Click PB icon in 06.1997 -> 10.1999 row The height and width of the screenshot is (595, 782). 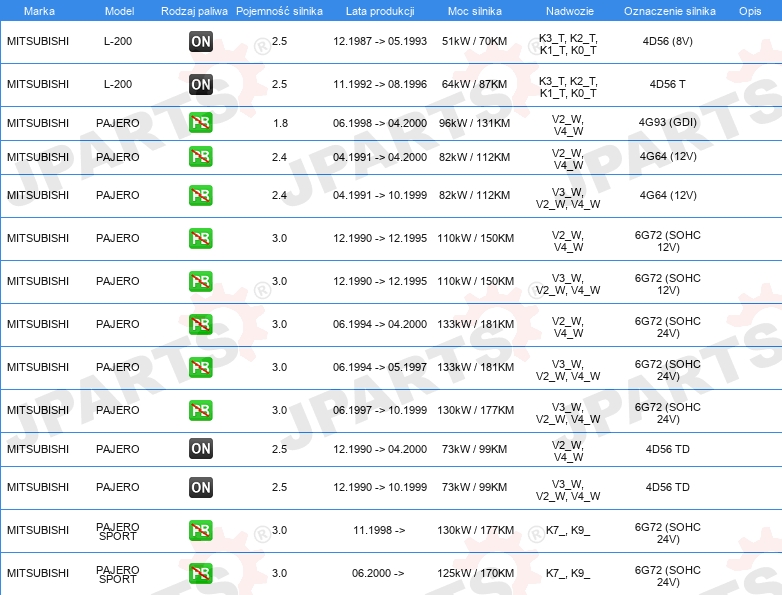(x=201, y=410)
